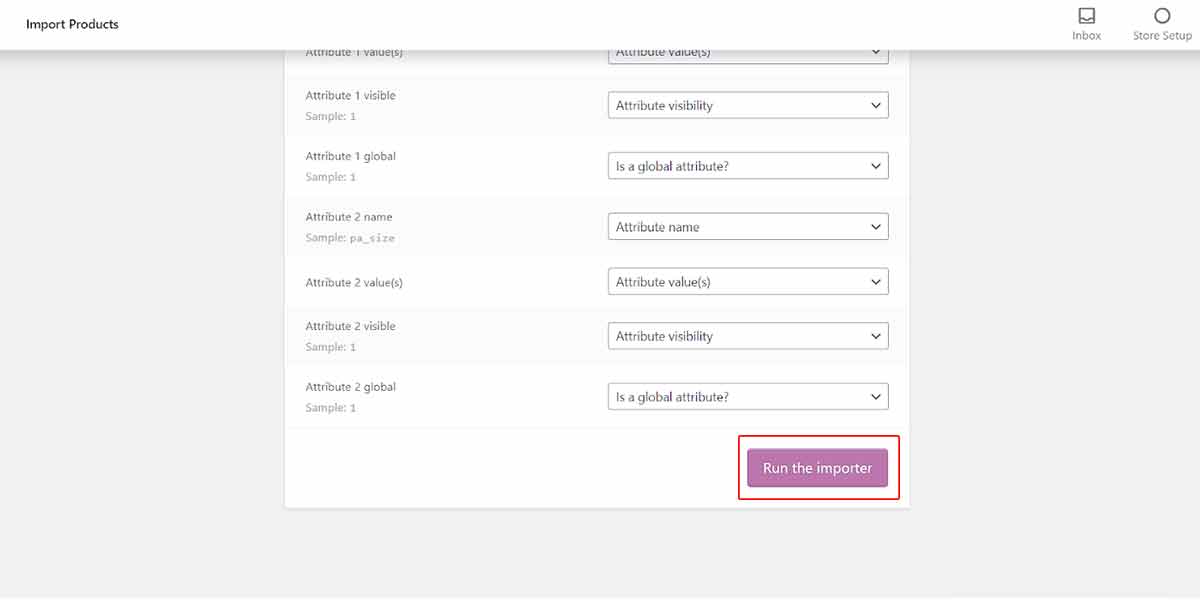Expand the Attribute 2 visible dropdown

748,336
